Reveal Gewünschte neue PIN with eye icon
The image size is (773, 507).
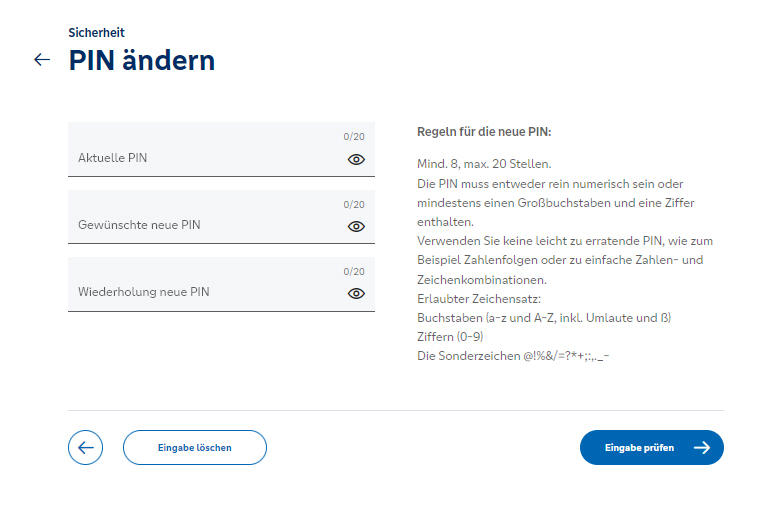356,226
